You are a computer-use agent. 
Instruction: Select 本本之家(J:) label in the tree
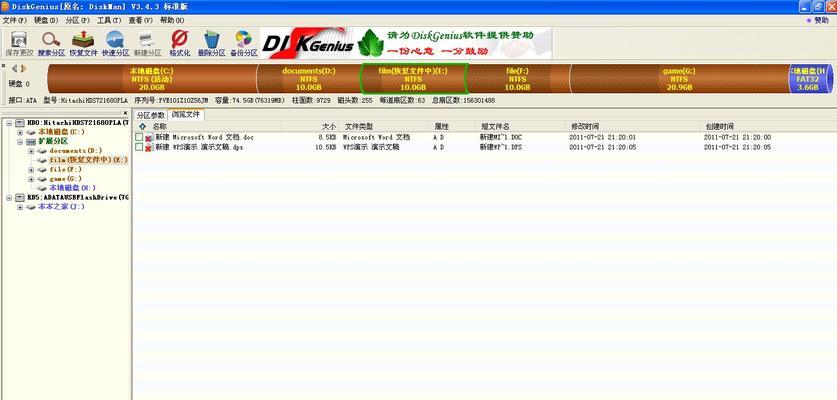pos(61,207)
